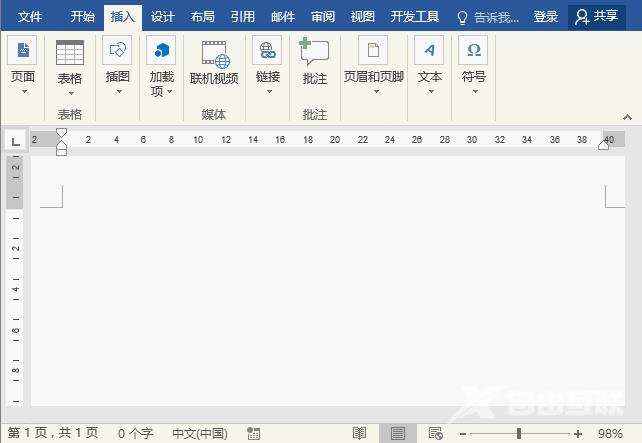Open the 页面 (Pages) icon in ribbon

[22, 51]
